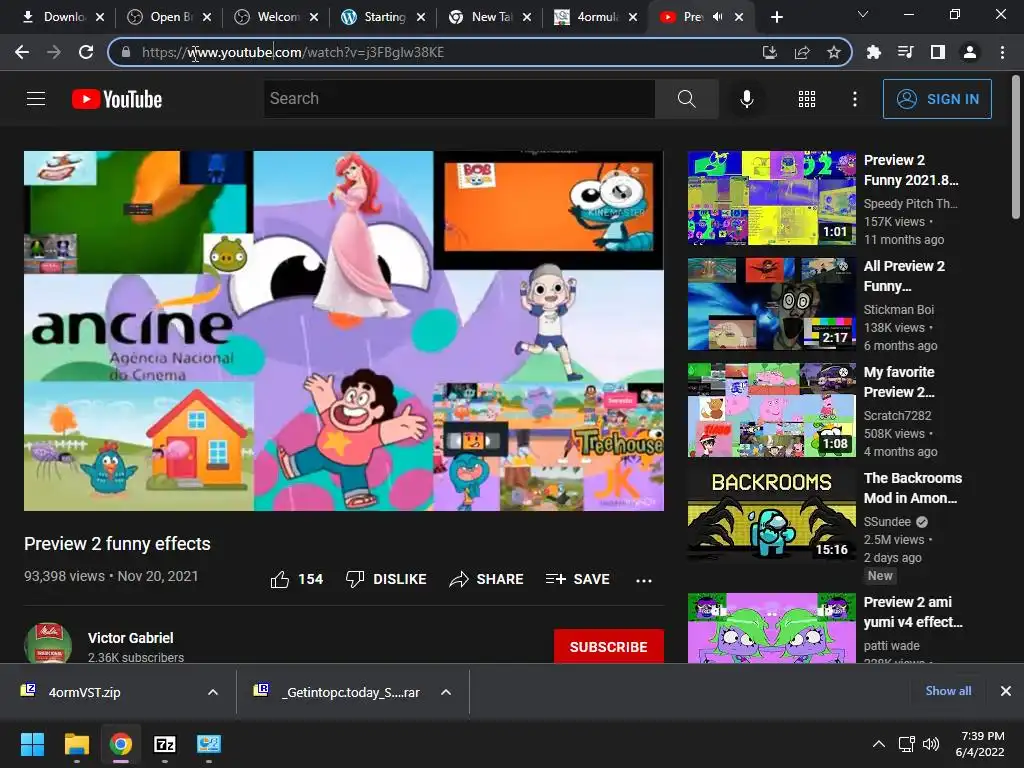Reload the YouTube page

[86, 52]
